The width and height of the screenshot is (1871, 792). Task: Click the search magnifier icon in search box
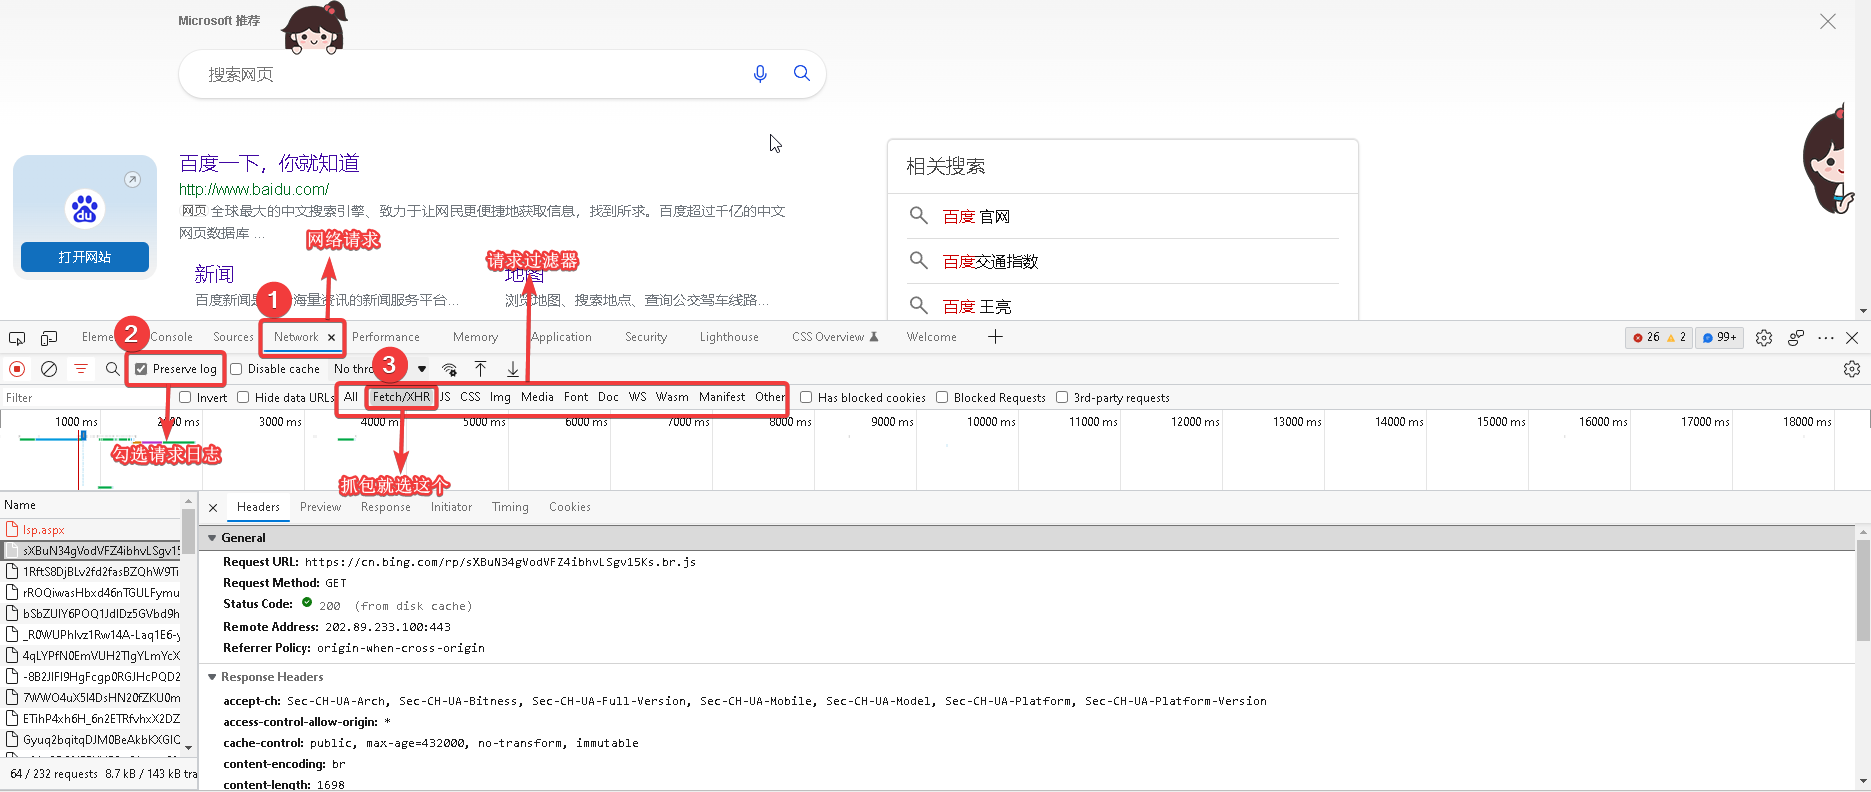pos(801,73)
